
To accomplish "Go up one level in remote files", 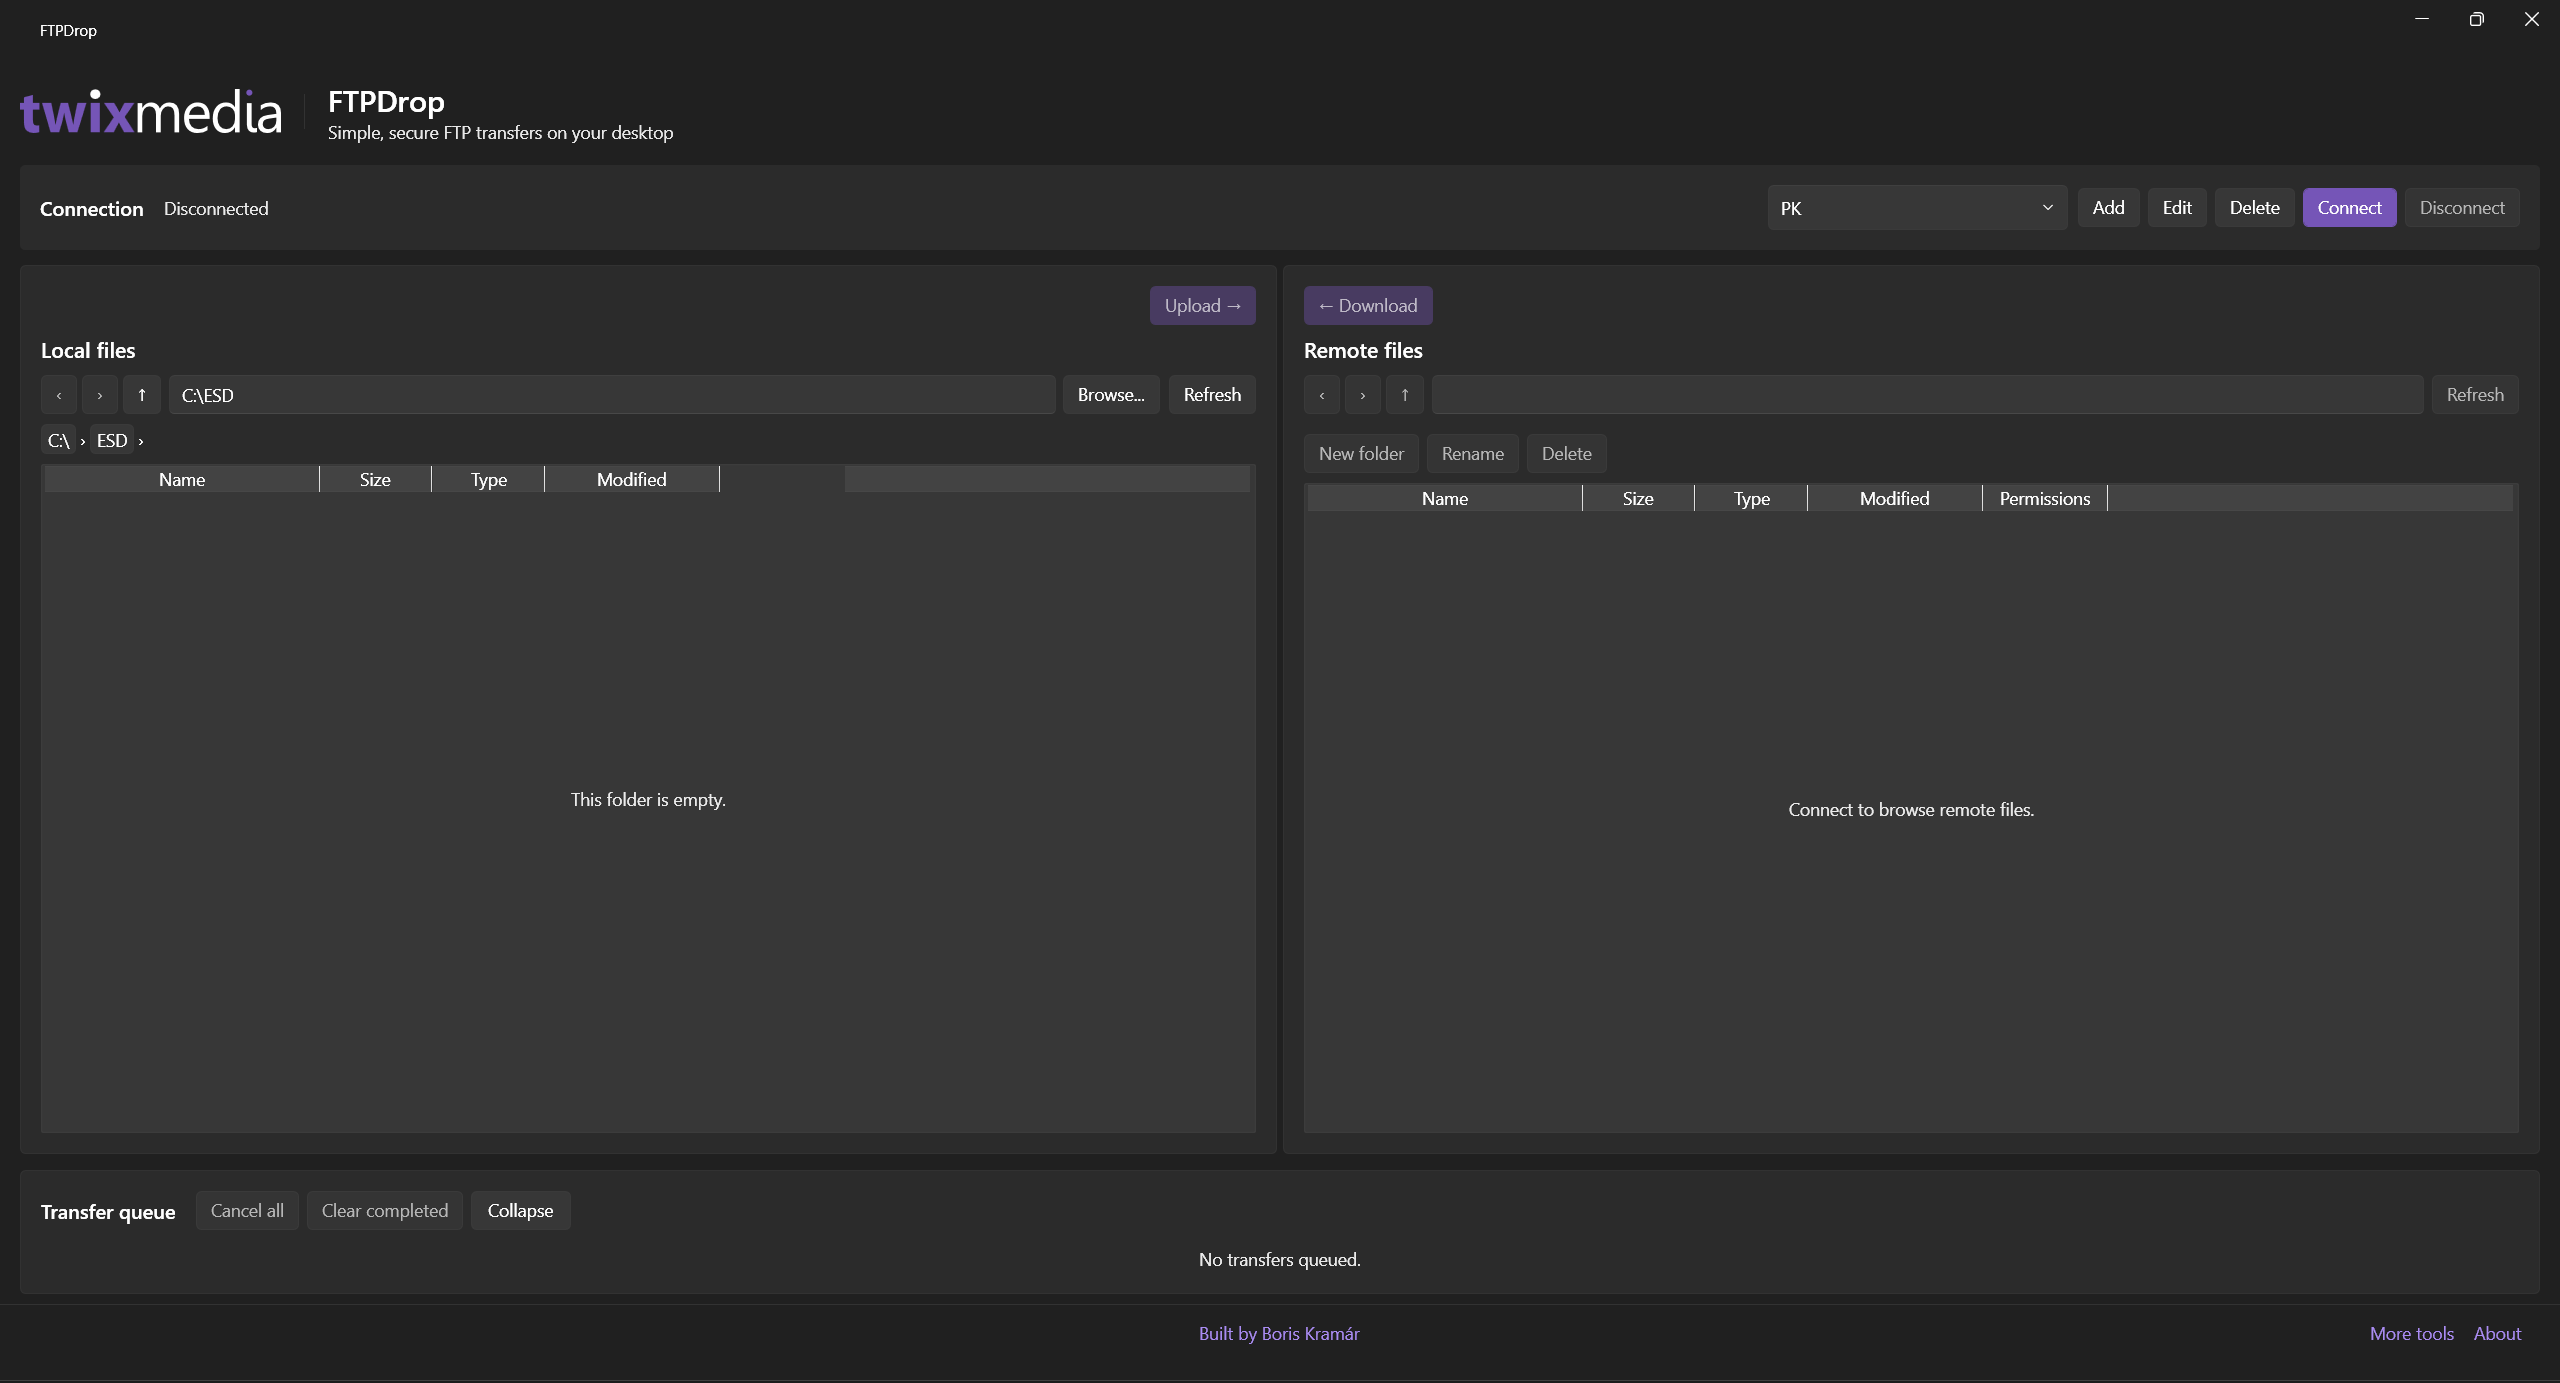I will [x=1405, y=395].
